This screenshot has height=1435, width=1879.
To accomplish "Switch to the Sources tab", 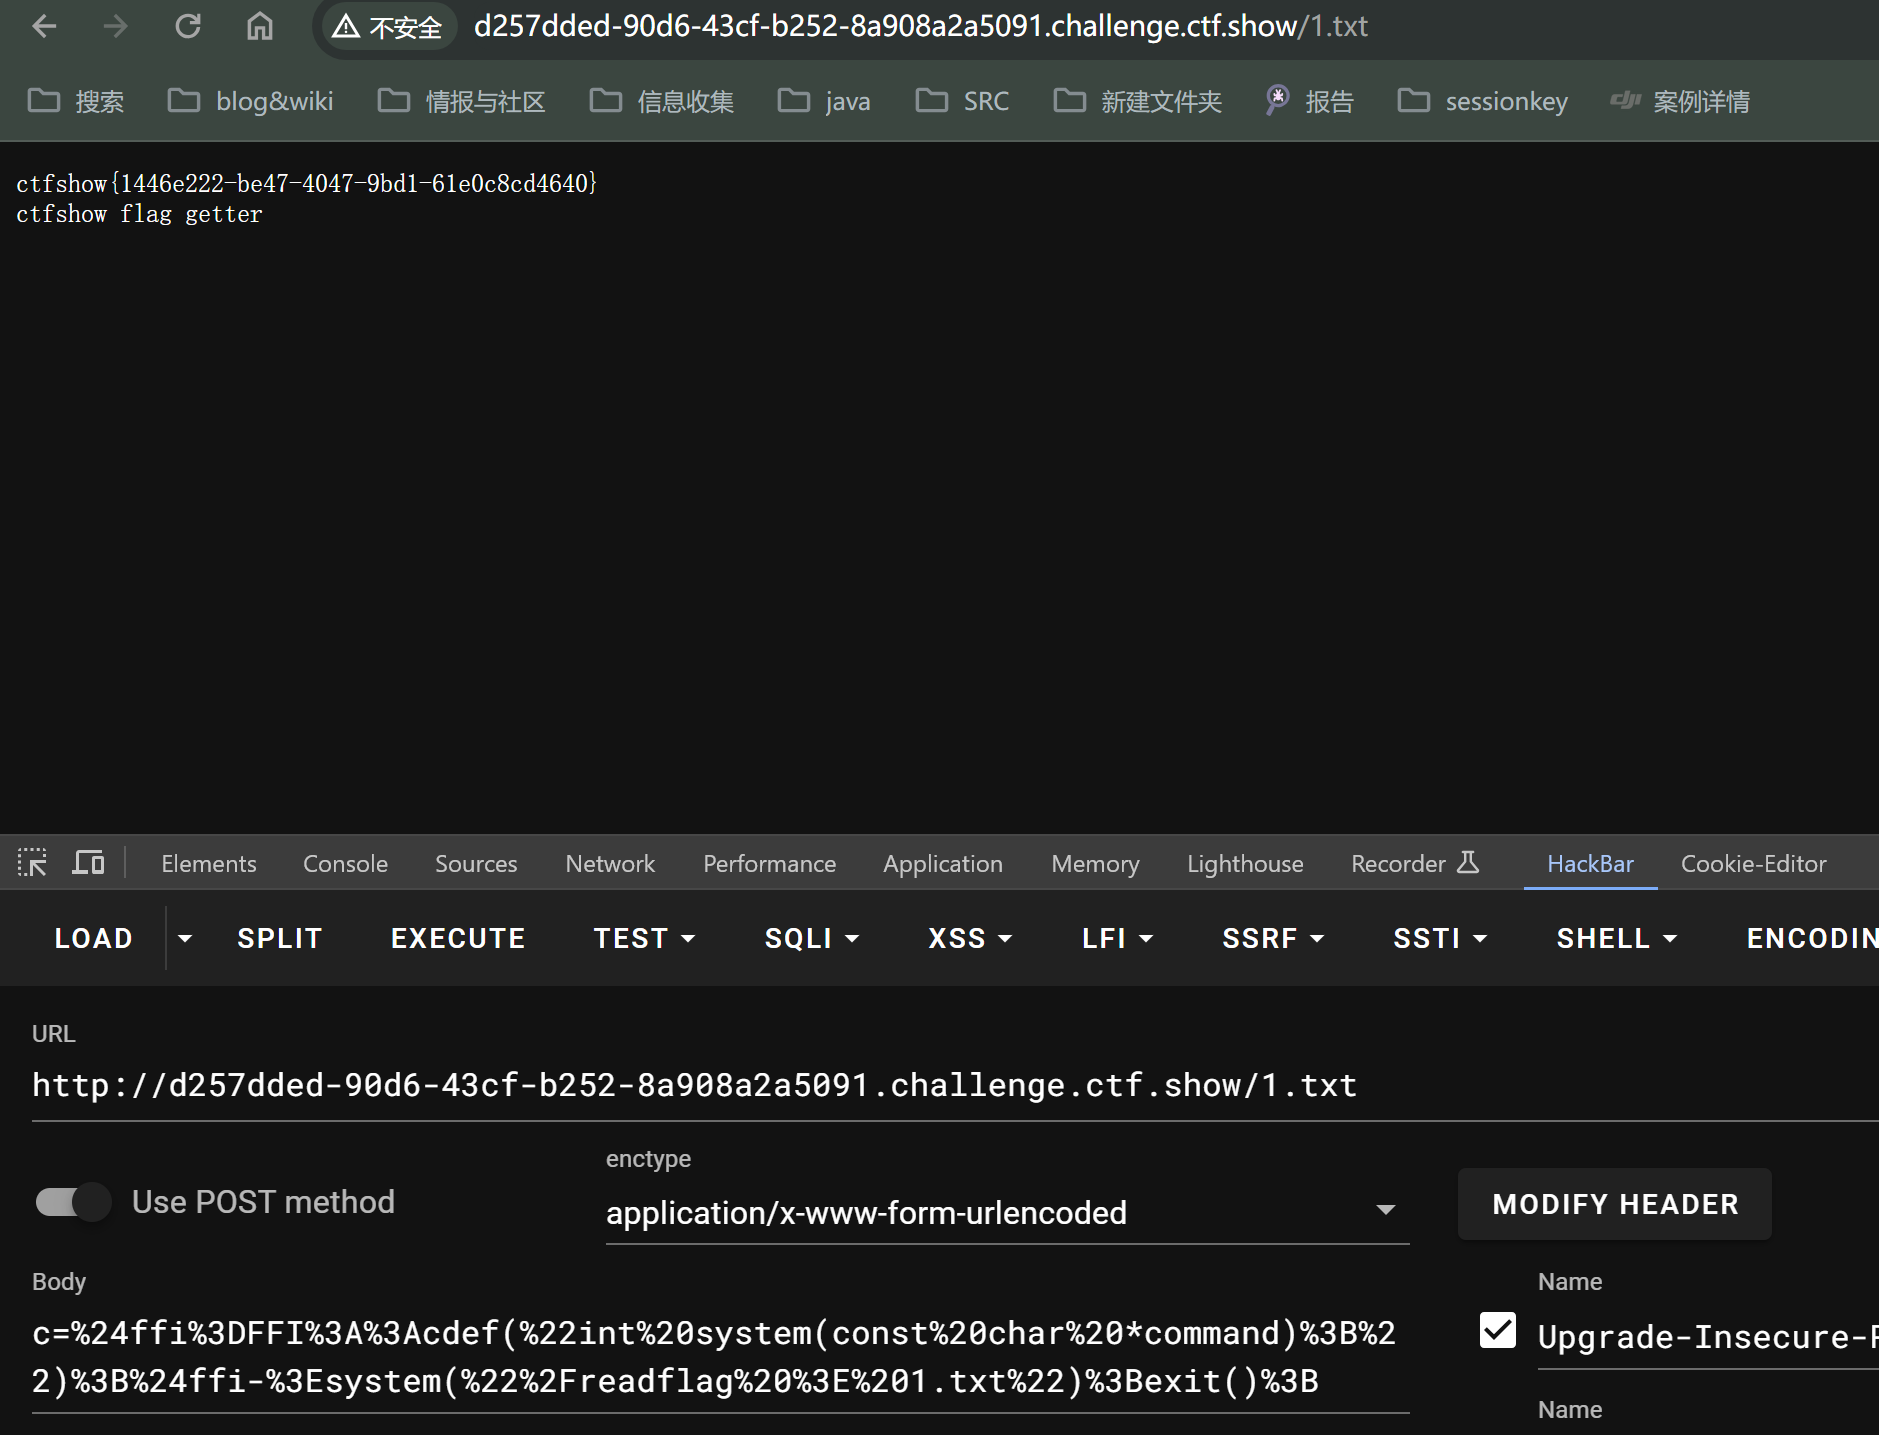I will coord(476,864).
